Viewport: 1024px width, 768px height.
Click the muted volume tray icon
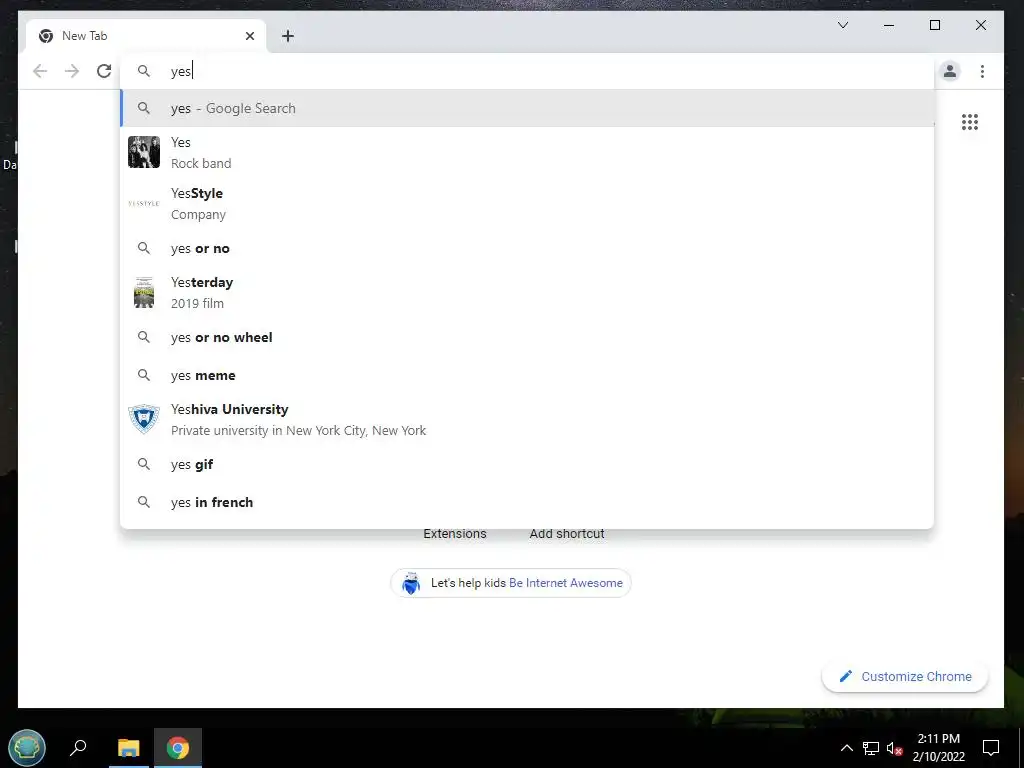pyautogui.click(x=895, y=748)
